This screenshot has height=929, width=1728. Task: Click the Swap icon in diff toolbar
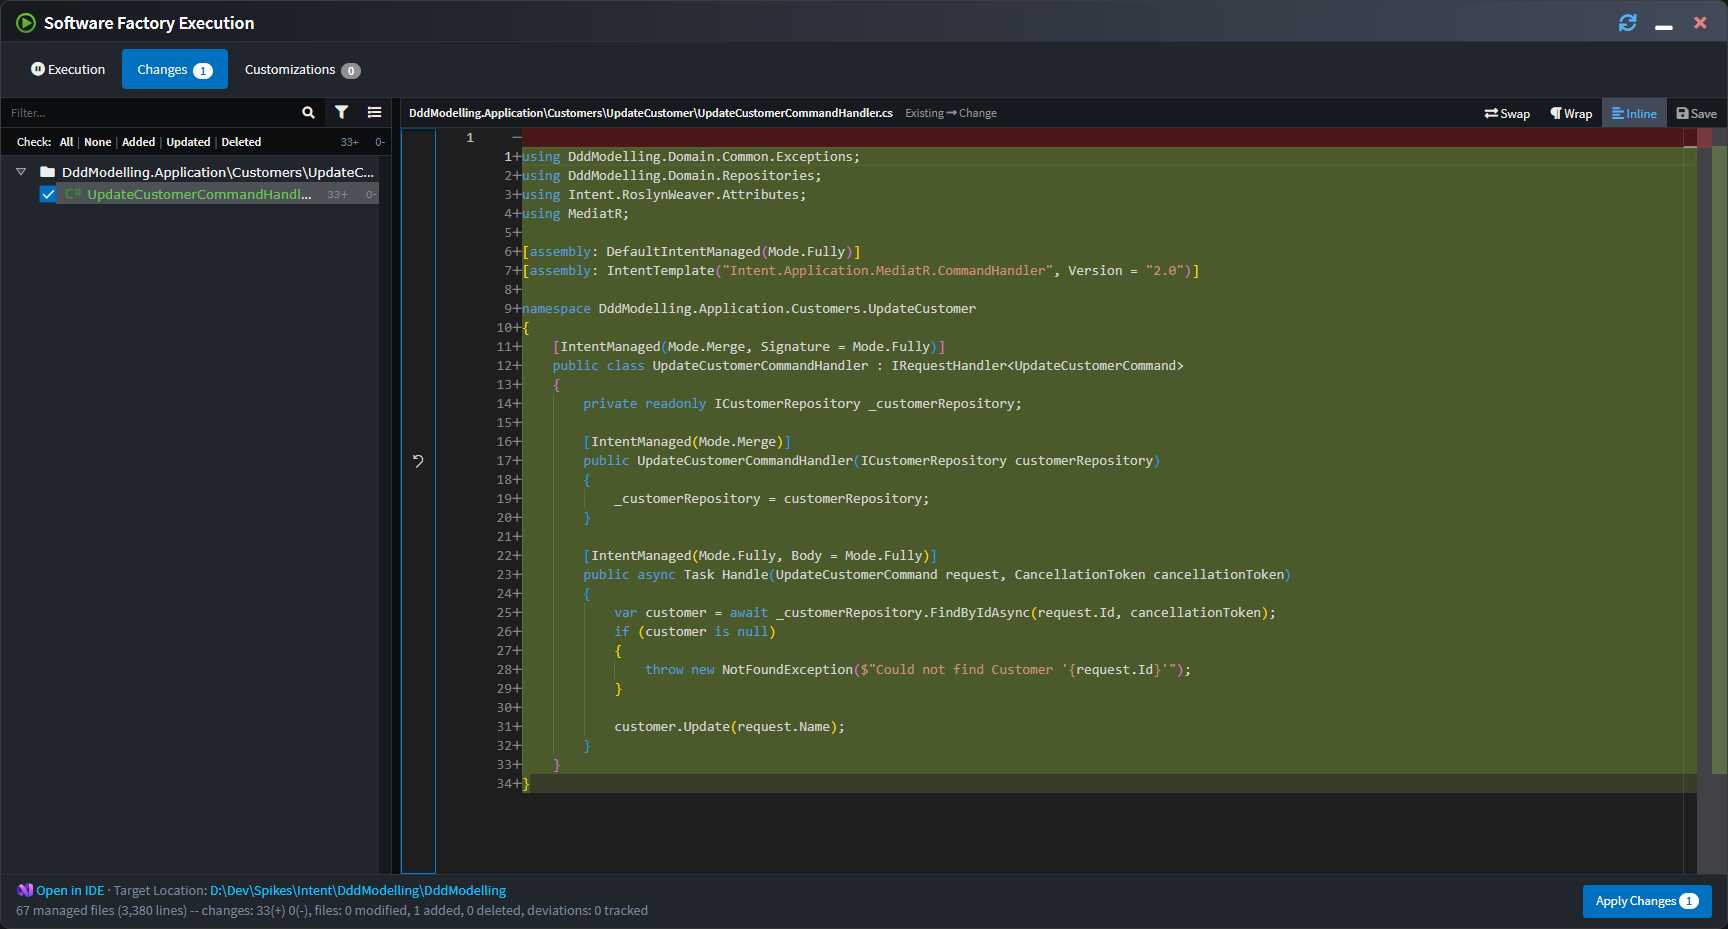pos(1507,113)
